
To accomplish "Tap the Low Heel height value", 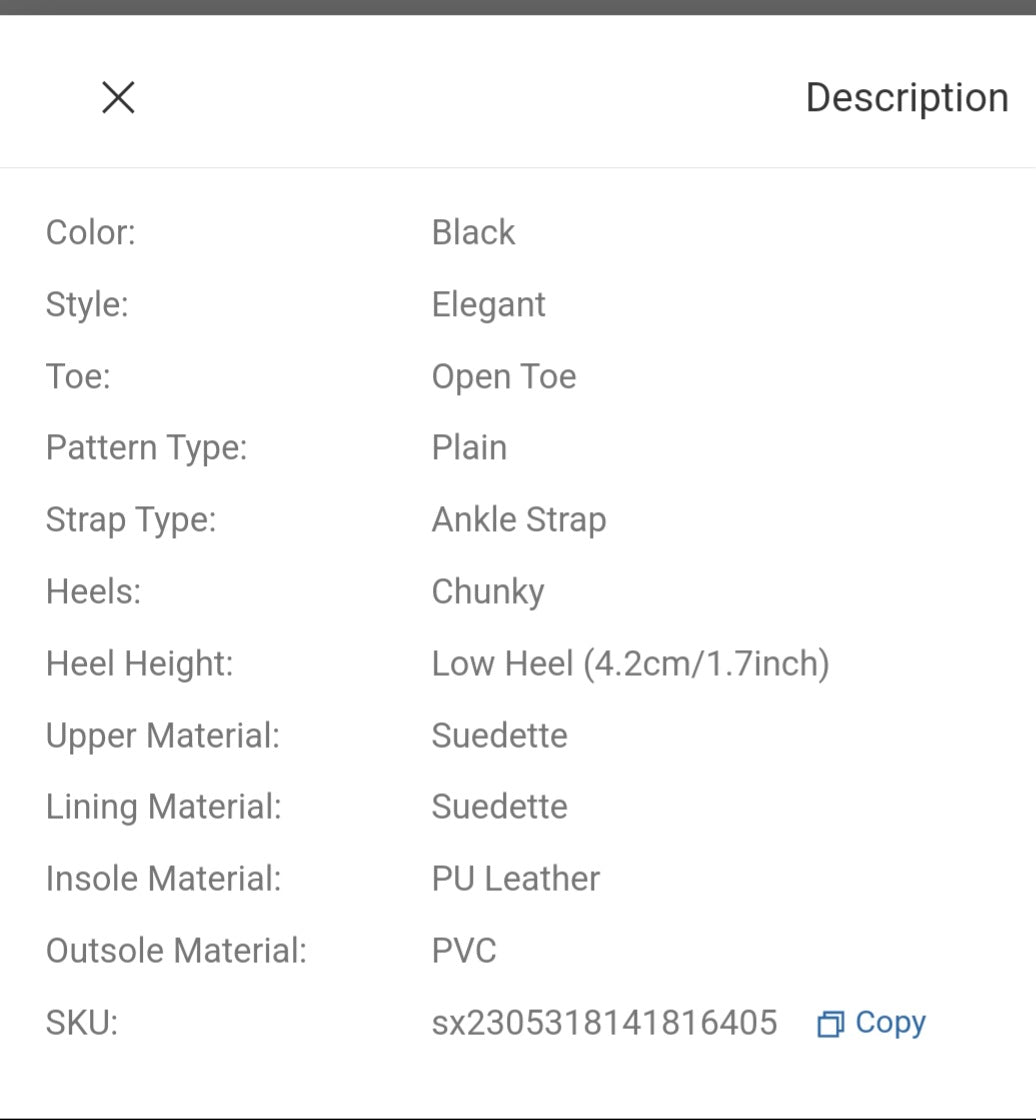I will 631,664.
